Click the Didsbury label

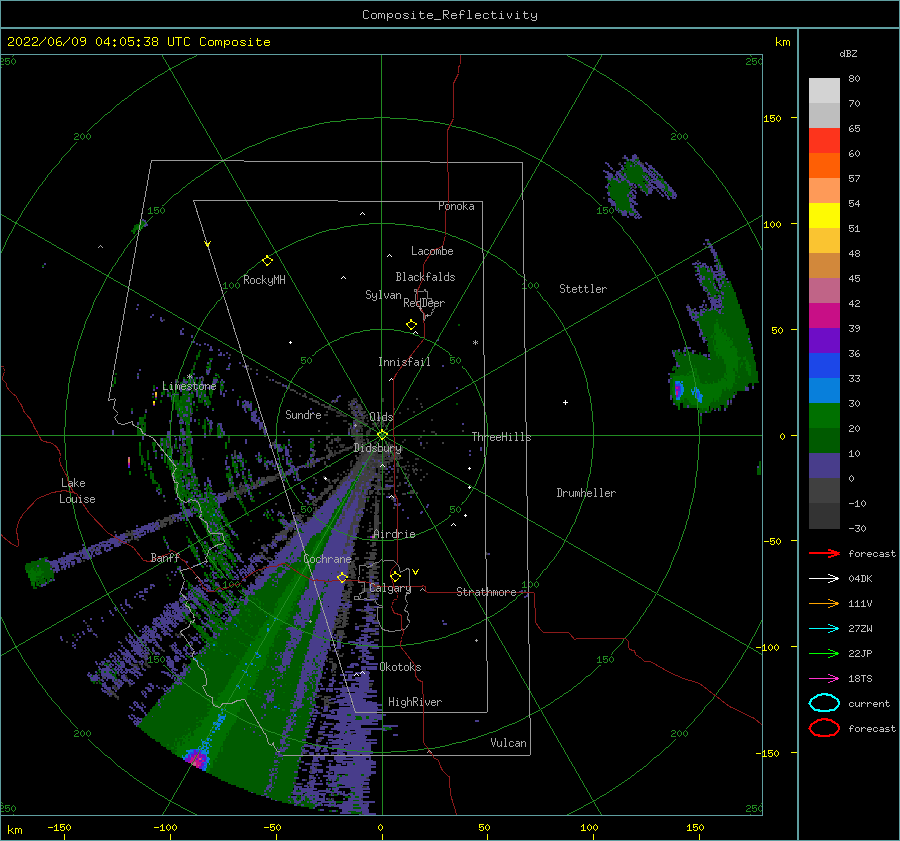(x=377, y=448)
